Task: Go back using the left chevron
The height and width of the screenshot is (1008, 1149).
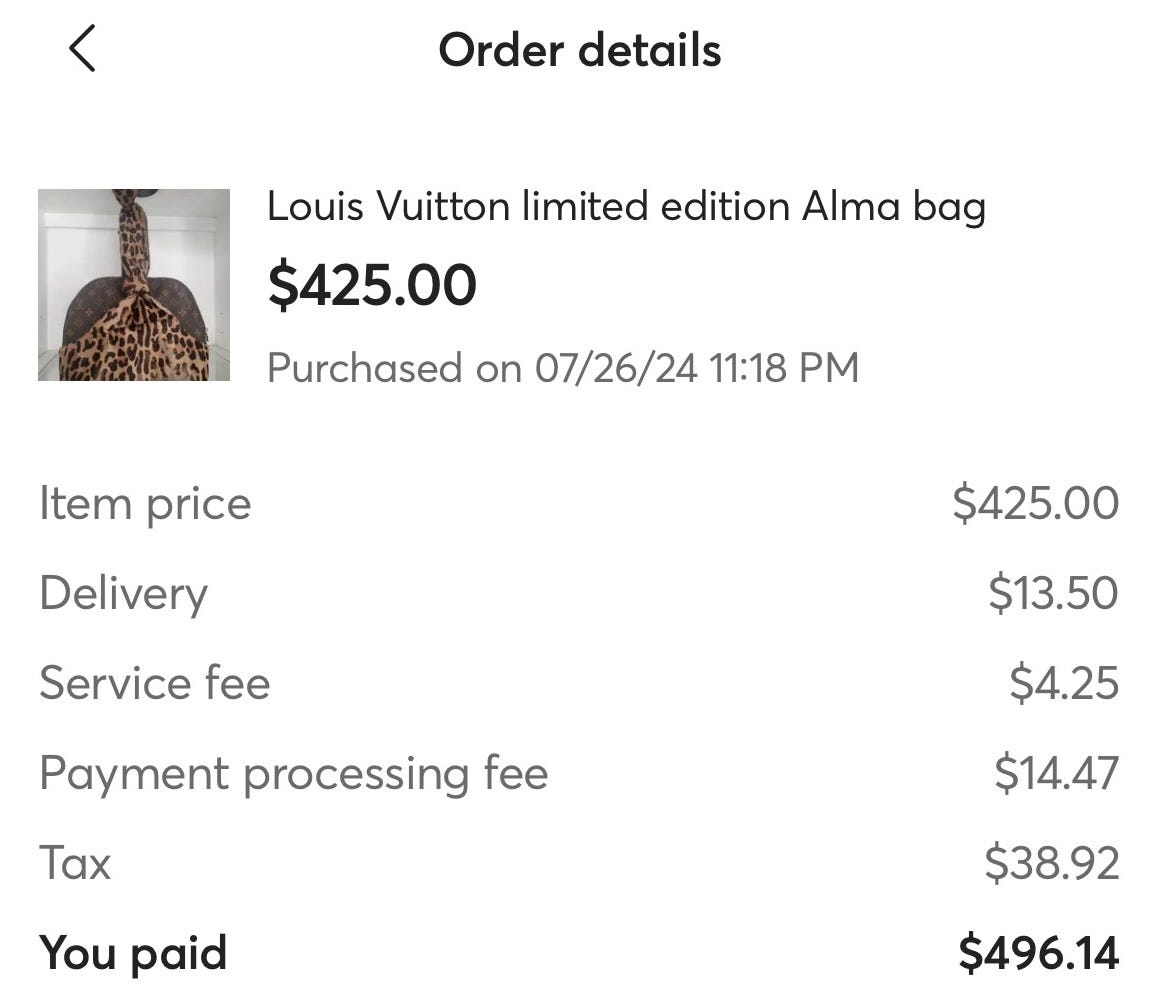Action: tap(82, 49)
